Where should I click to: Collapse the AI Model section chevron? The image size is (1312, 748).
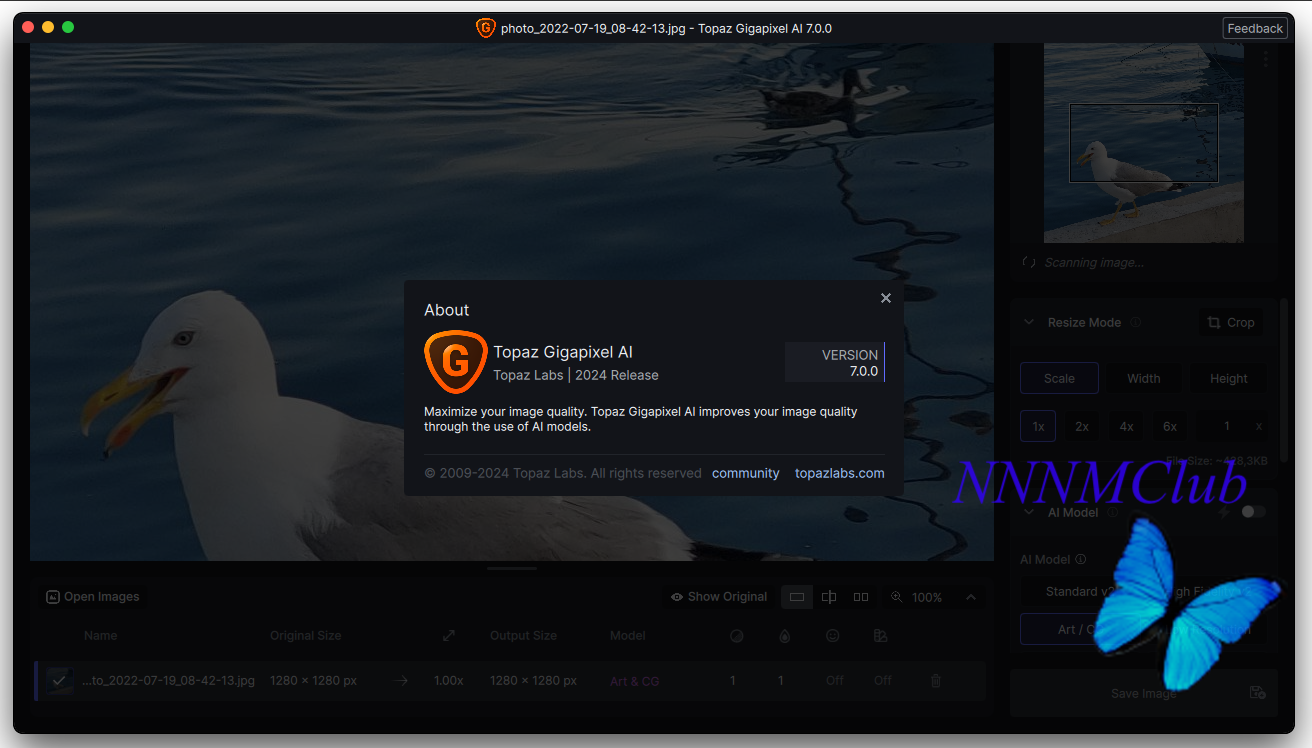coord(1029,512)
